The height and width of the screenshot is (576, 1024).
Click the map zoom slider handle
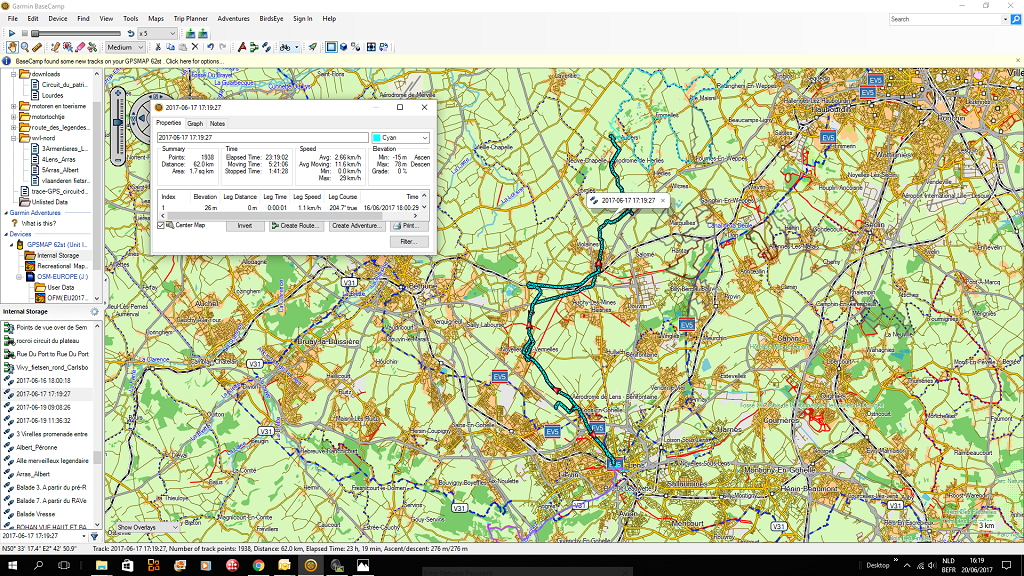click(x=118, y=122)
